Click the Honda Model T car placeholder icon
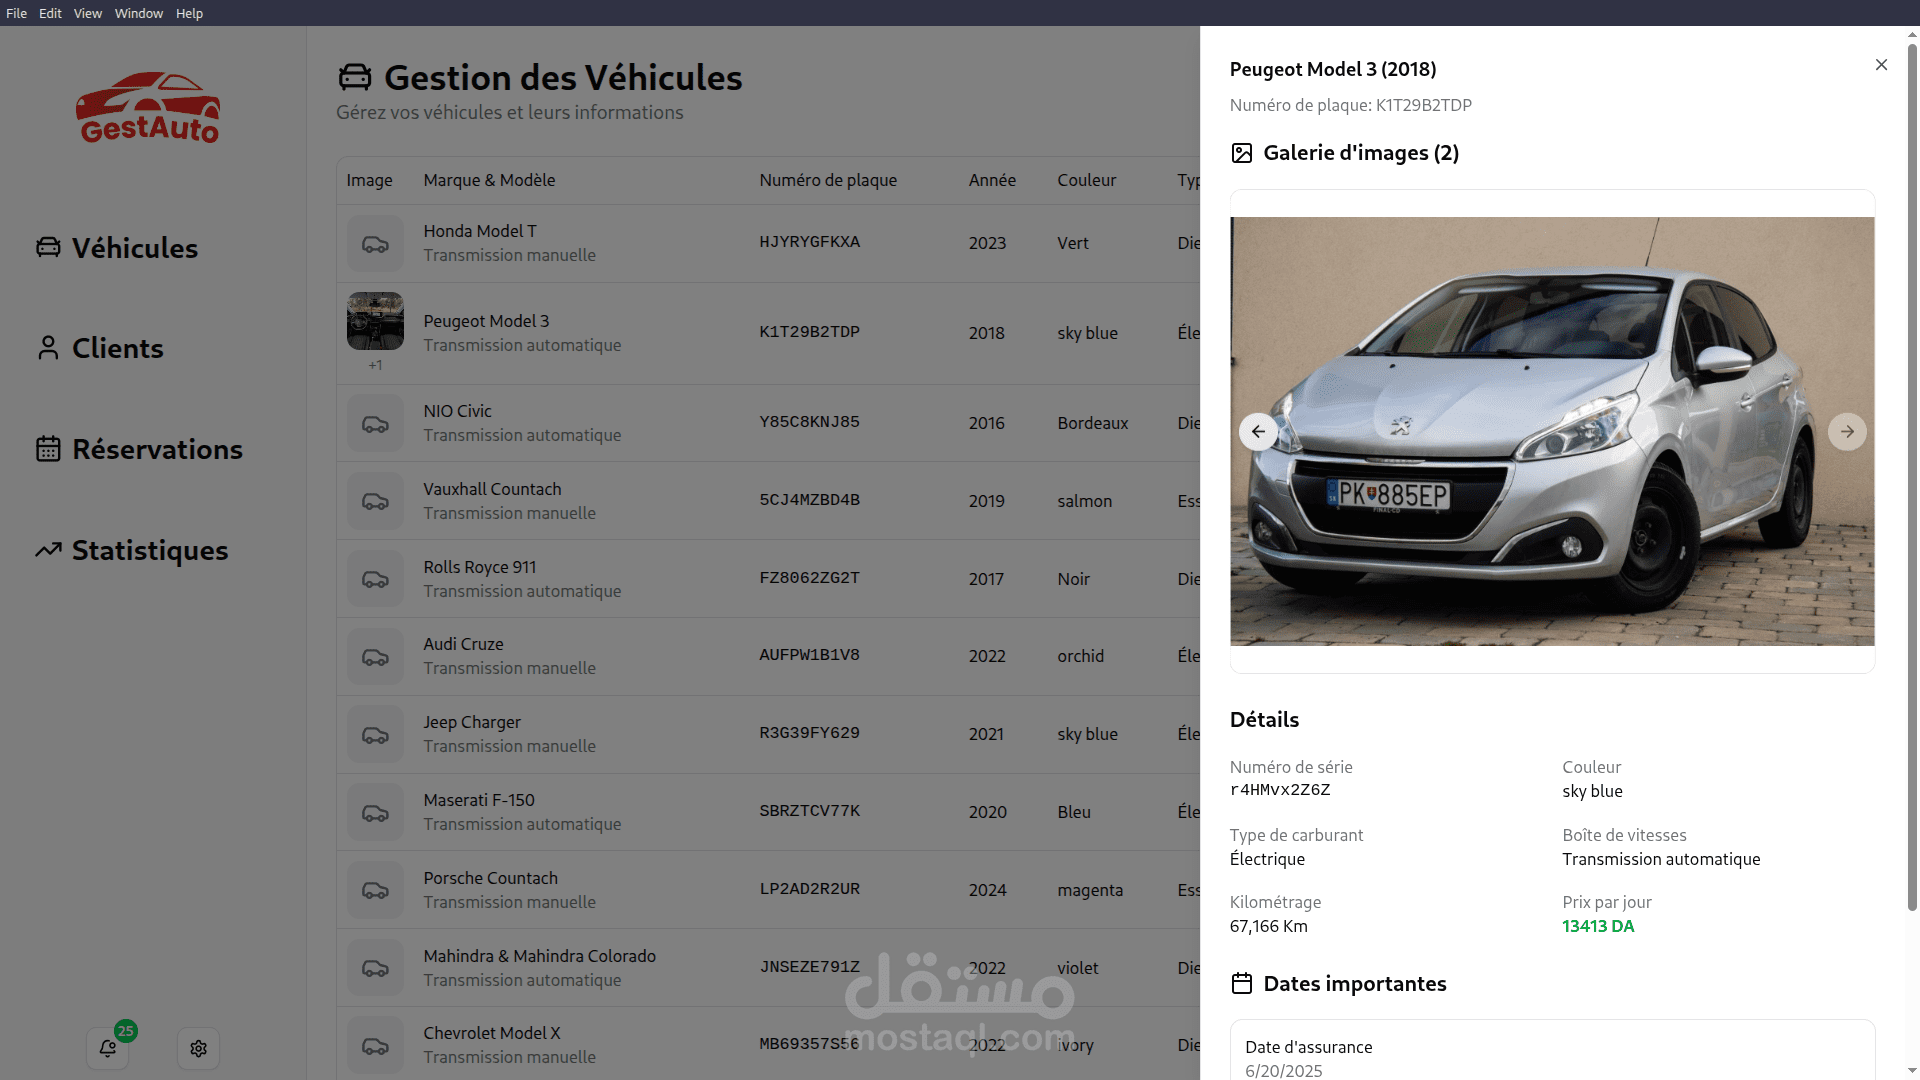 (375, 244)
